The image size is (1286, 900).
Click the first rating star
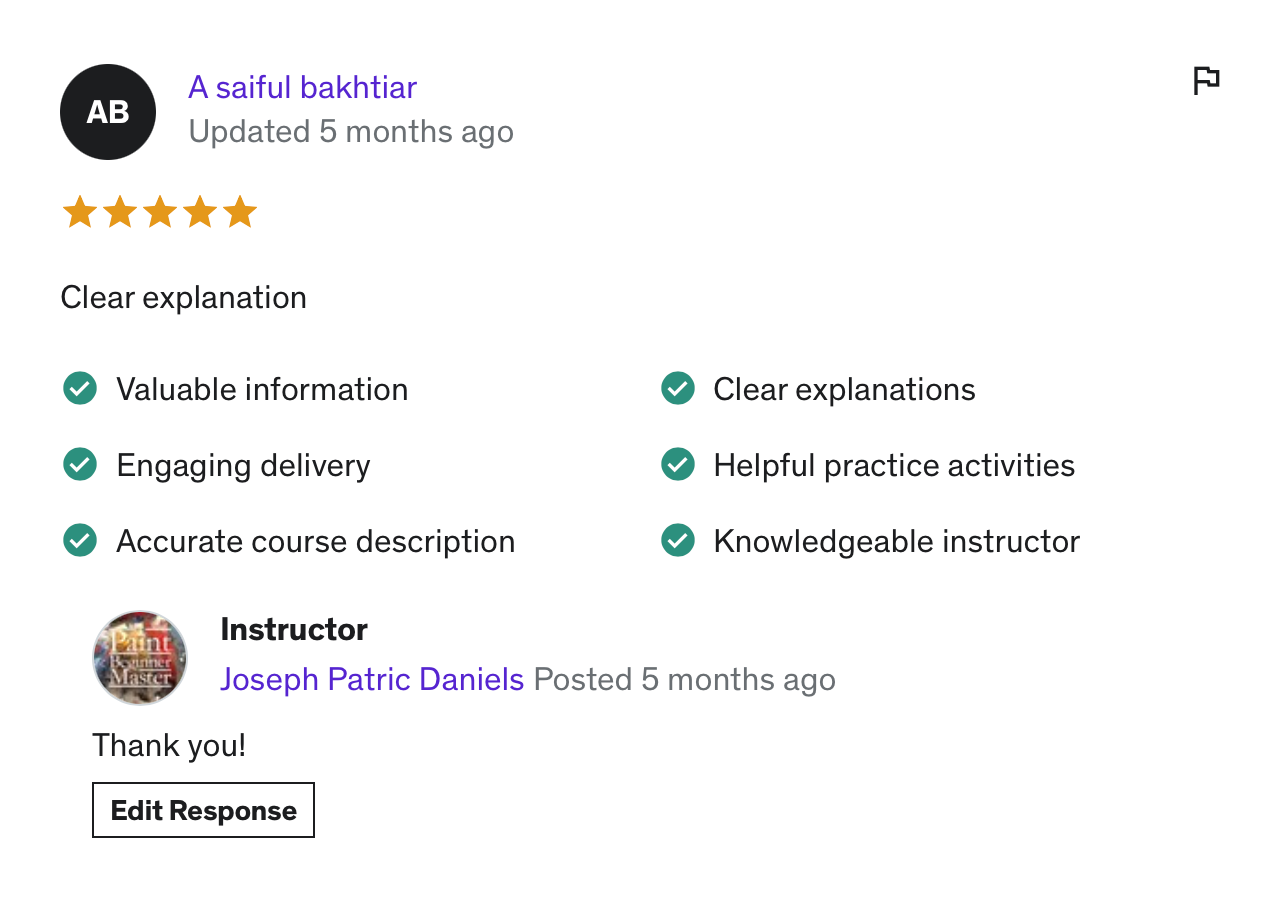point(79,212)
